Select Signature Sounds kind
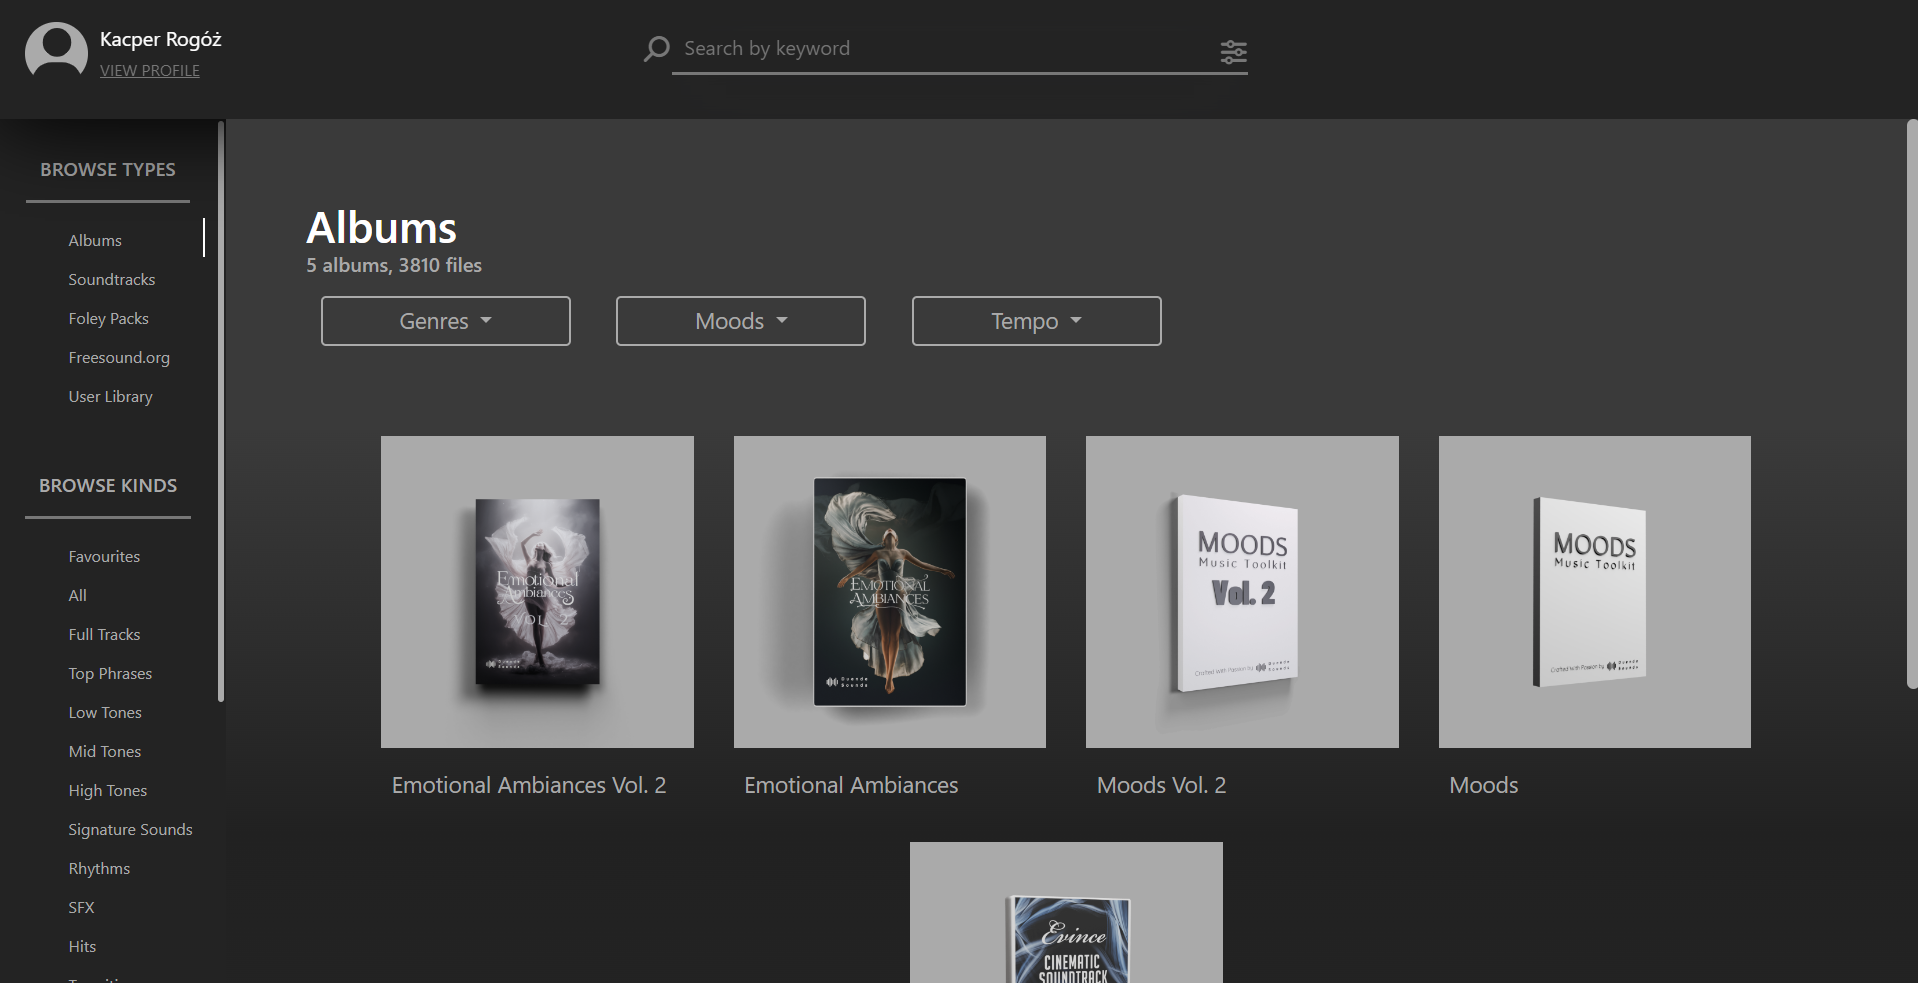Viewport: 1918px width, 983px height. click(130, 830)
